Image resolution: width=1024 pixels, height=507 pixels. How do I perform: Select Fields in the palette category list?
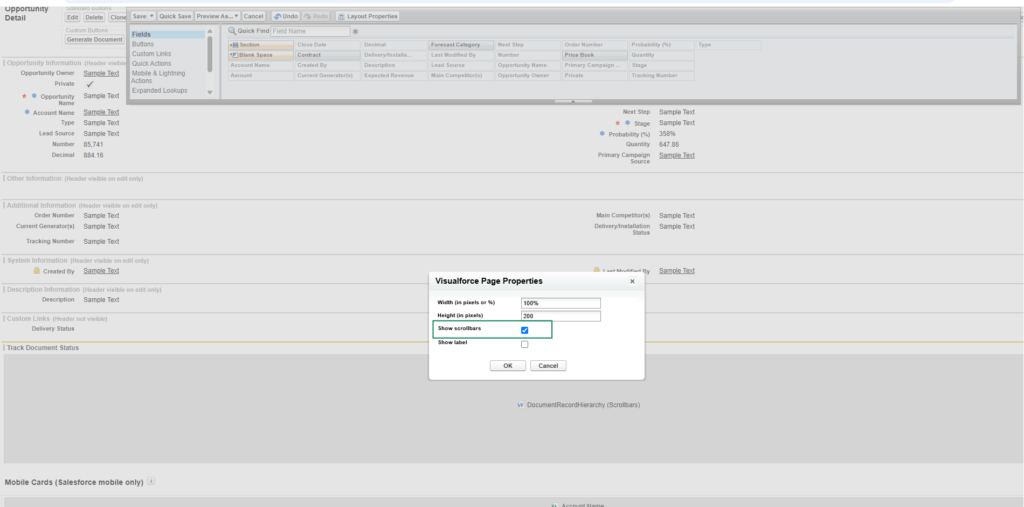click(168, 35)
